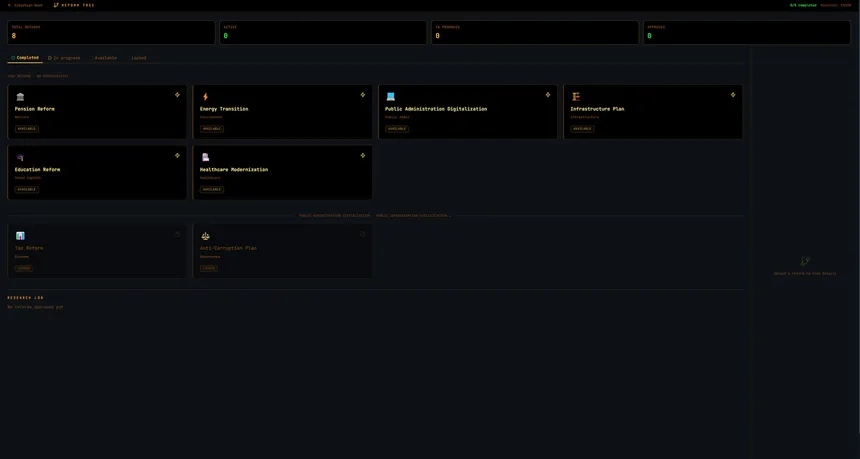Switch to the Available tab
860x459 pixels.
[x=103, y=58]
